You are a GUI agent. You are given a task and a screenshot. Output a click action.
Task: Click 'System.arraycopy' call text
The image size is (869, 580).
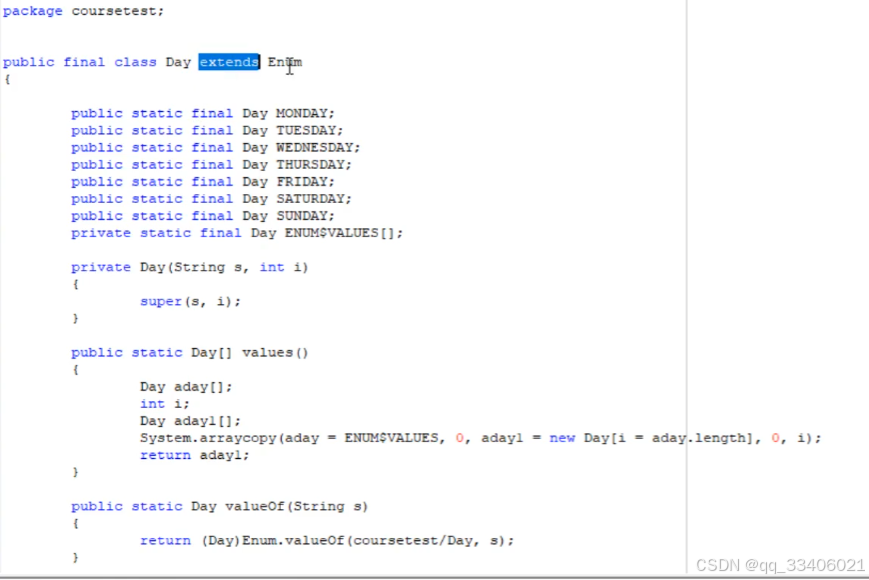click(x=208, y=438)
